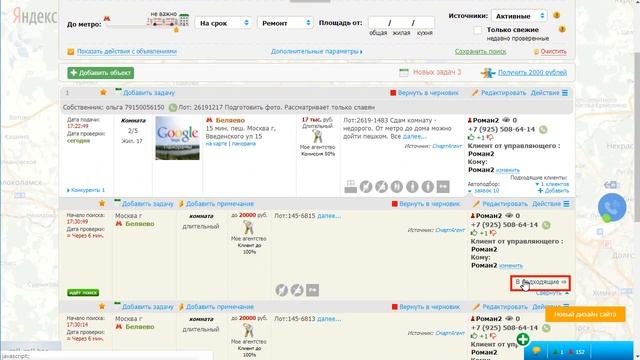The image size is (640, 360).
Task: Click Вернуть в черновик in first listing
Action: [428, 93]
